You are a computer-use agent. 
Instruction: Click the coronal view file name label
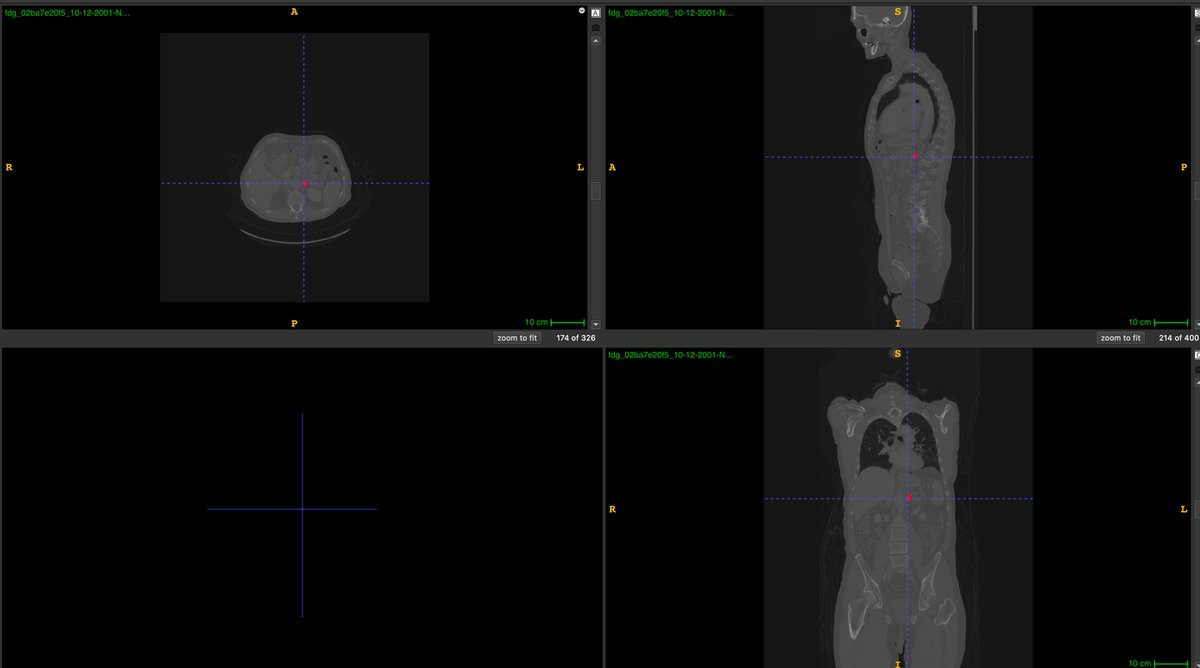pyautogui.click(x=671, y=355)
